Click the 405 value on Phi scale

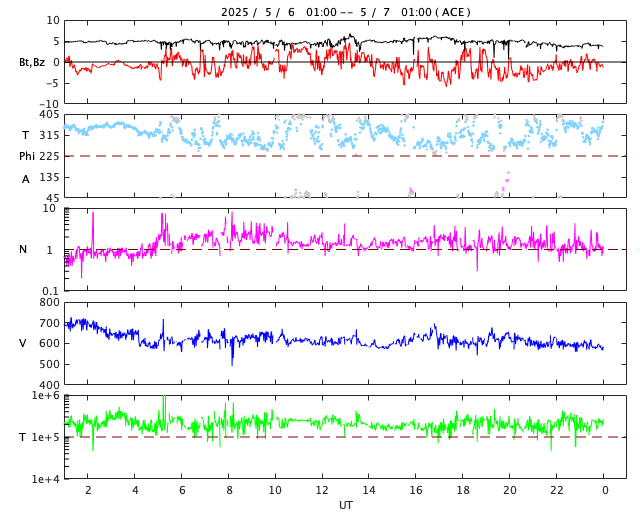[49, 114]
